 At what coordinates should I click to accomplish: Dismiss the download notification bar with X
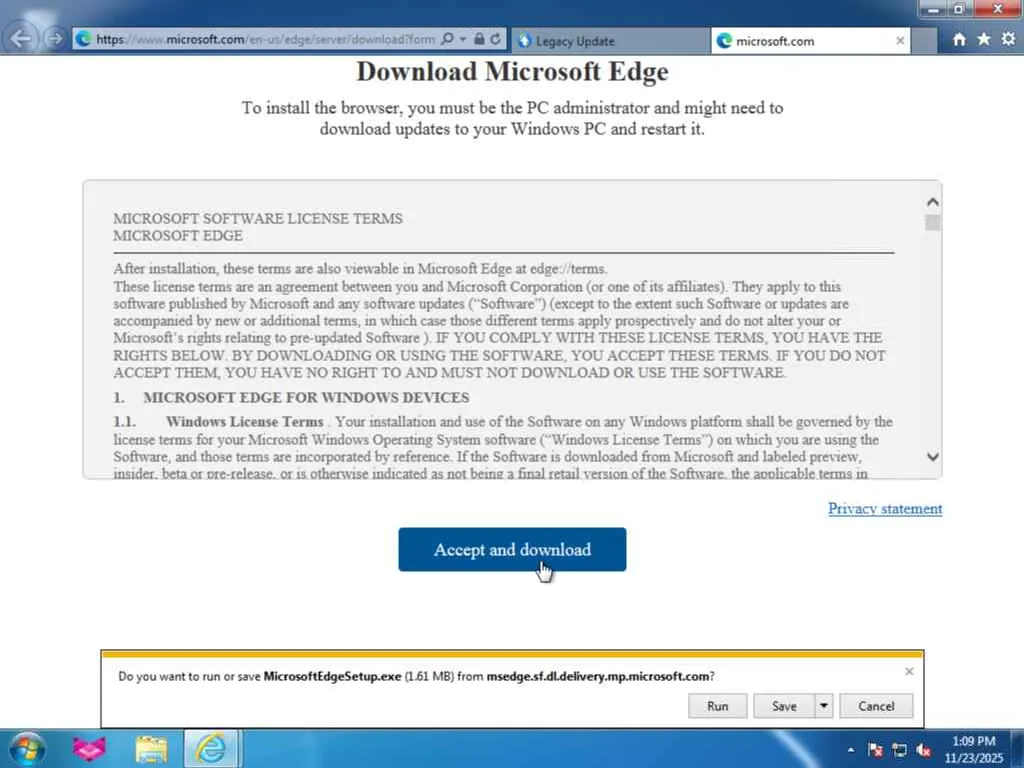click(909, 671)
